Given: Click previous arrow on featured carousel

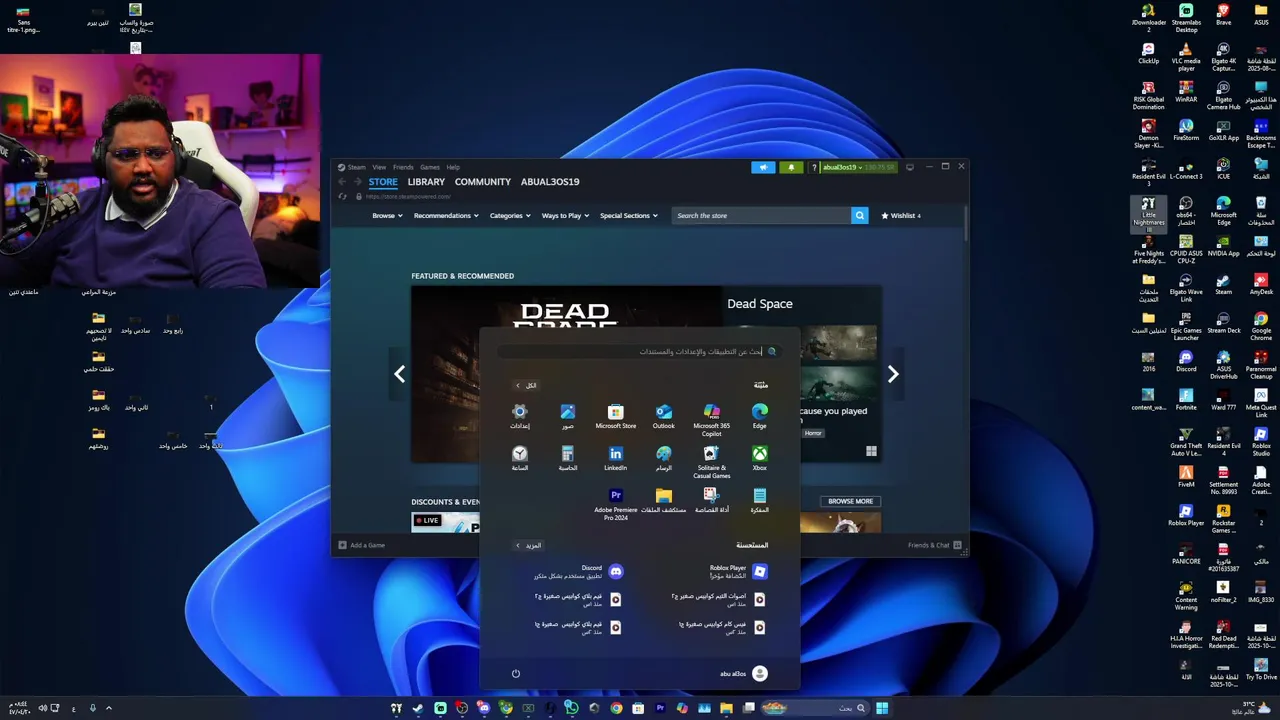Looking at the screenshot, I should [x=399, y=374].
